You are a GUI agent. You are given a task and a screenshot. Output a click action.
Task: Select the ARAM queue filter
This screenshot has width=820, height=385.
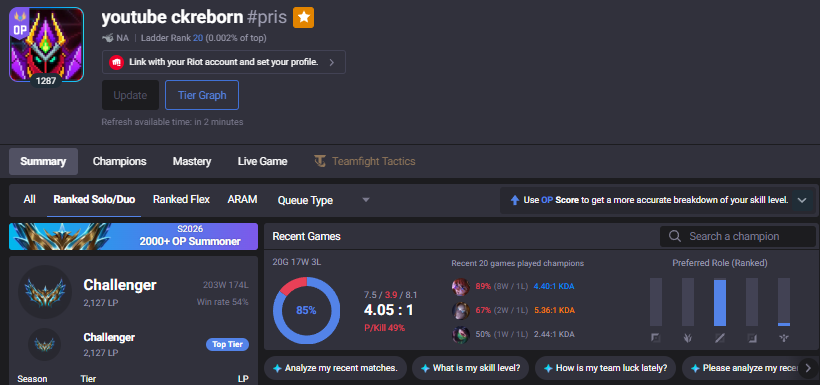[x=243, y=200]
